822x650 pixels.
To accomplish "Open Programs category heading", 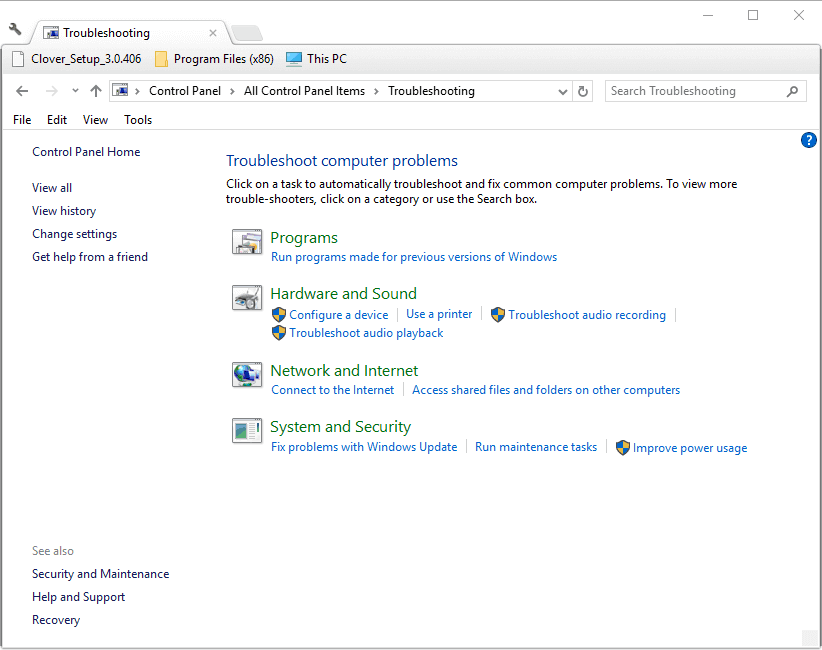I will pyautogui.click(x=304, y=238).
